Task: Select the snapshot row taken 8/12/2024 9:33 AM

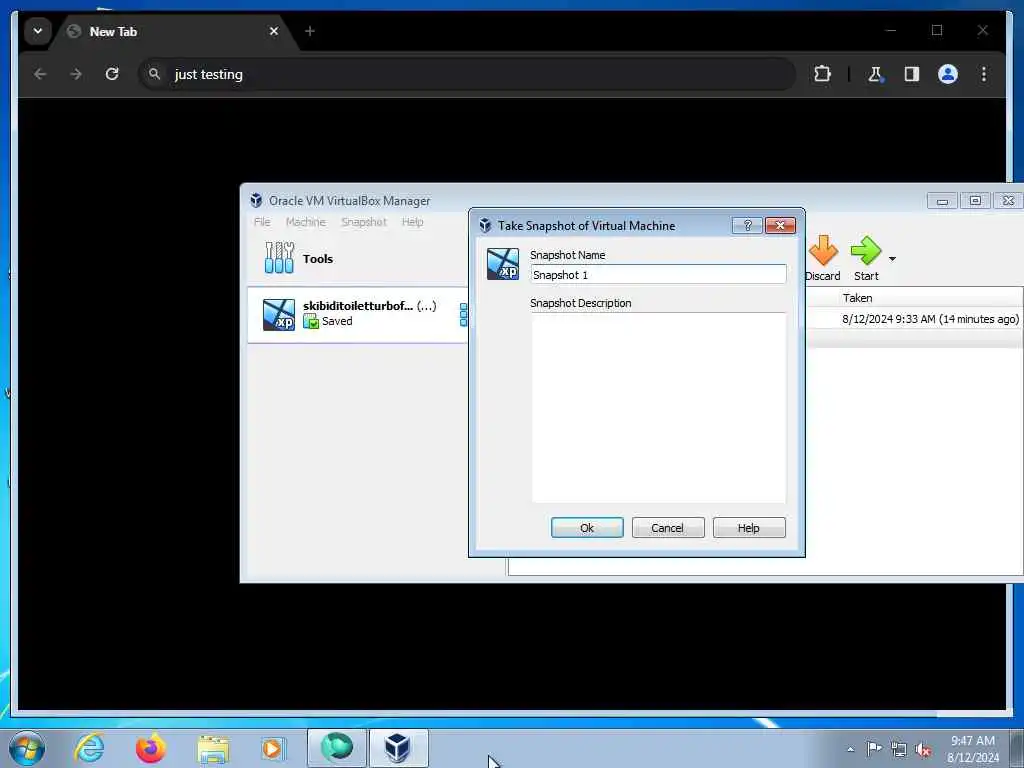Action: (x=915, y=319)
